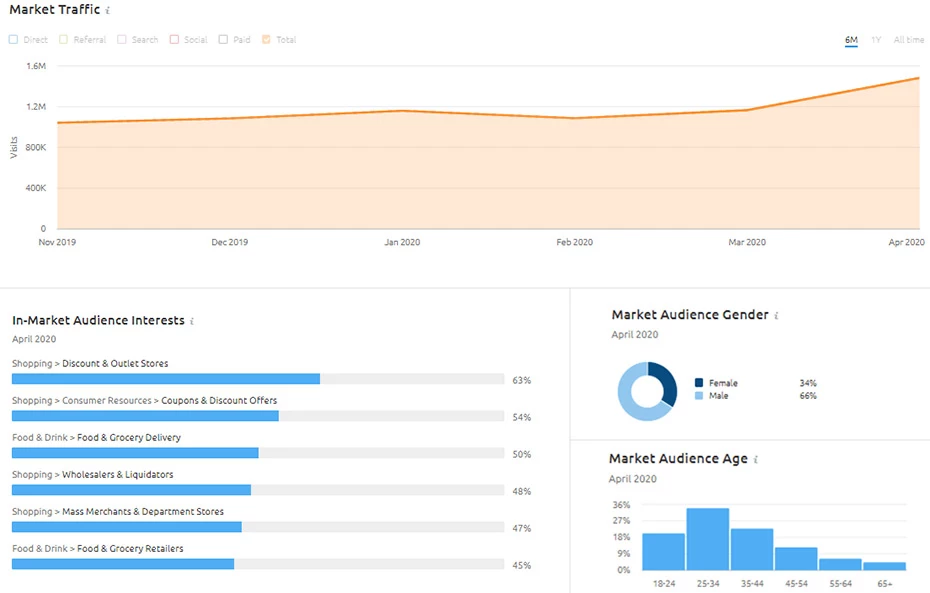
Task: Click the 'Shopping > Wholesalers & Liquidators' label
Action: (93, 474)
